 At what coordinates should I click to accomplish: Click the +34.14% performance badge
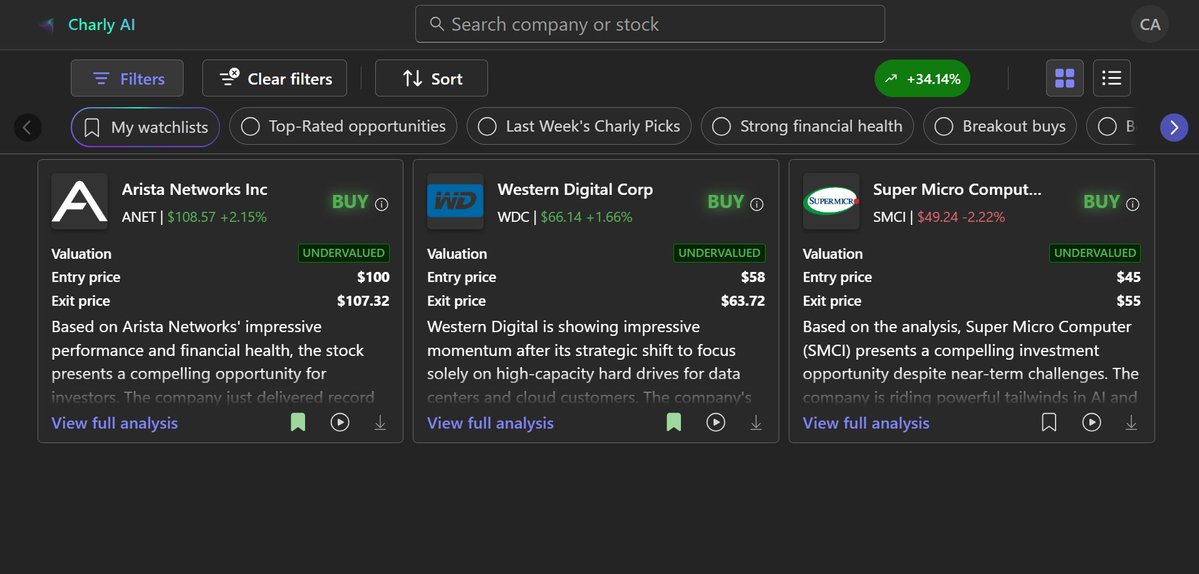[922, 79]
